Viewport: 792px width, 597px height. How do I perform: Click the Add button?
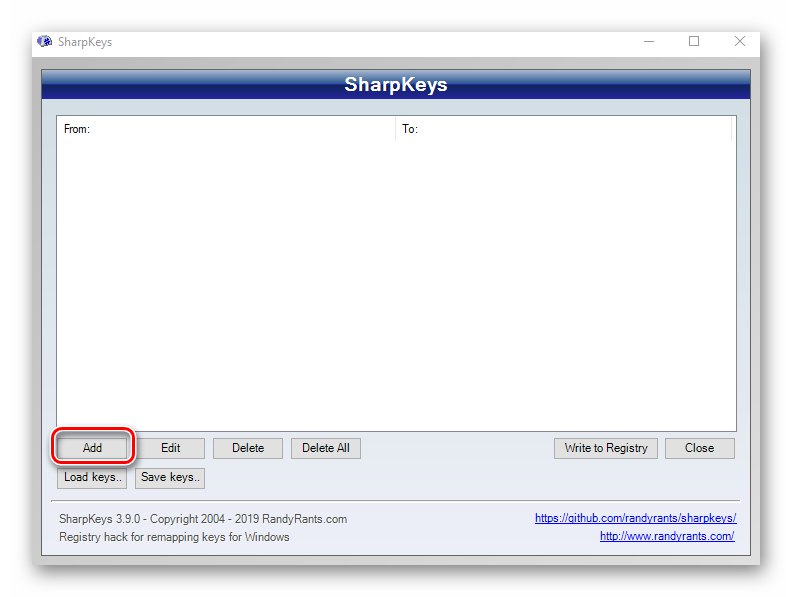tap(92, 447)
